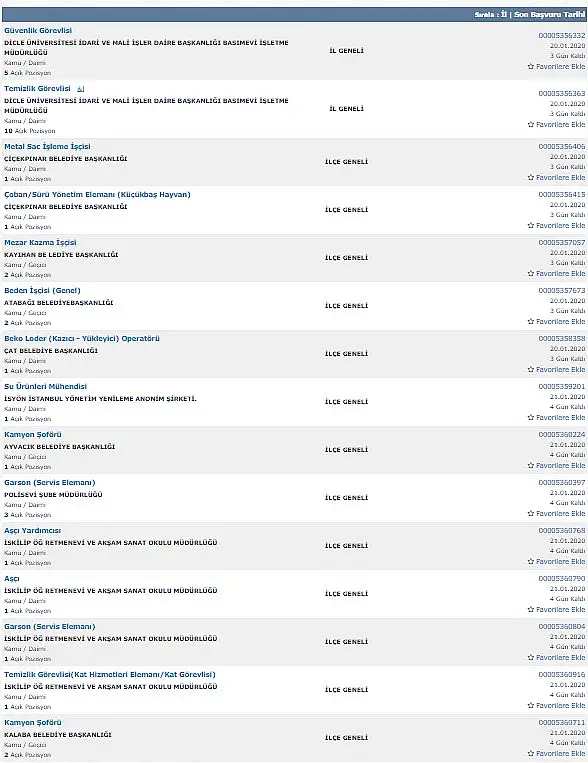Viewport: 588px width, 763px height.
Task: Open Polisevi Garson (Servis Elemanı) posting
Action: pos(50,483)
